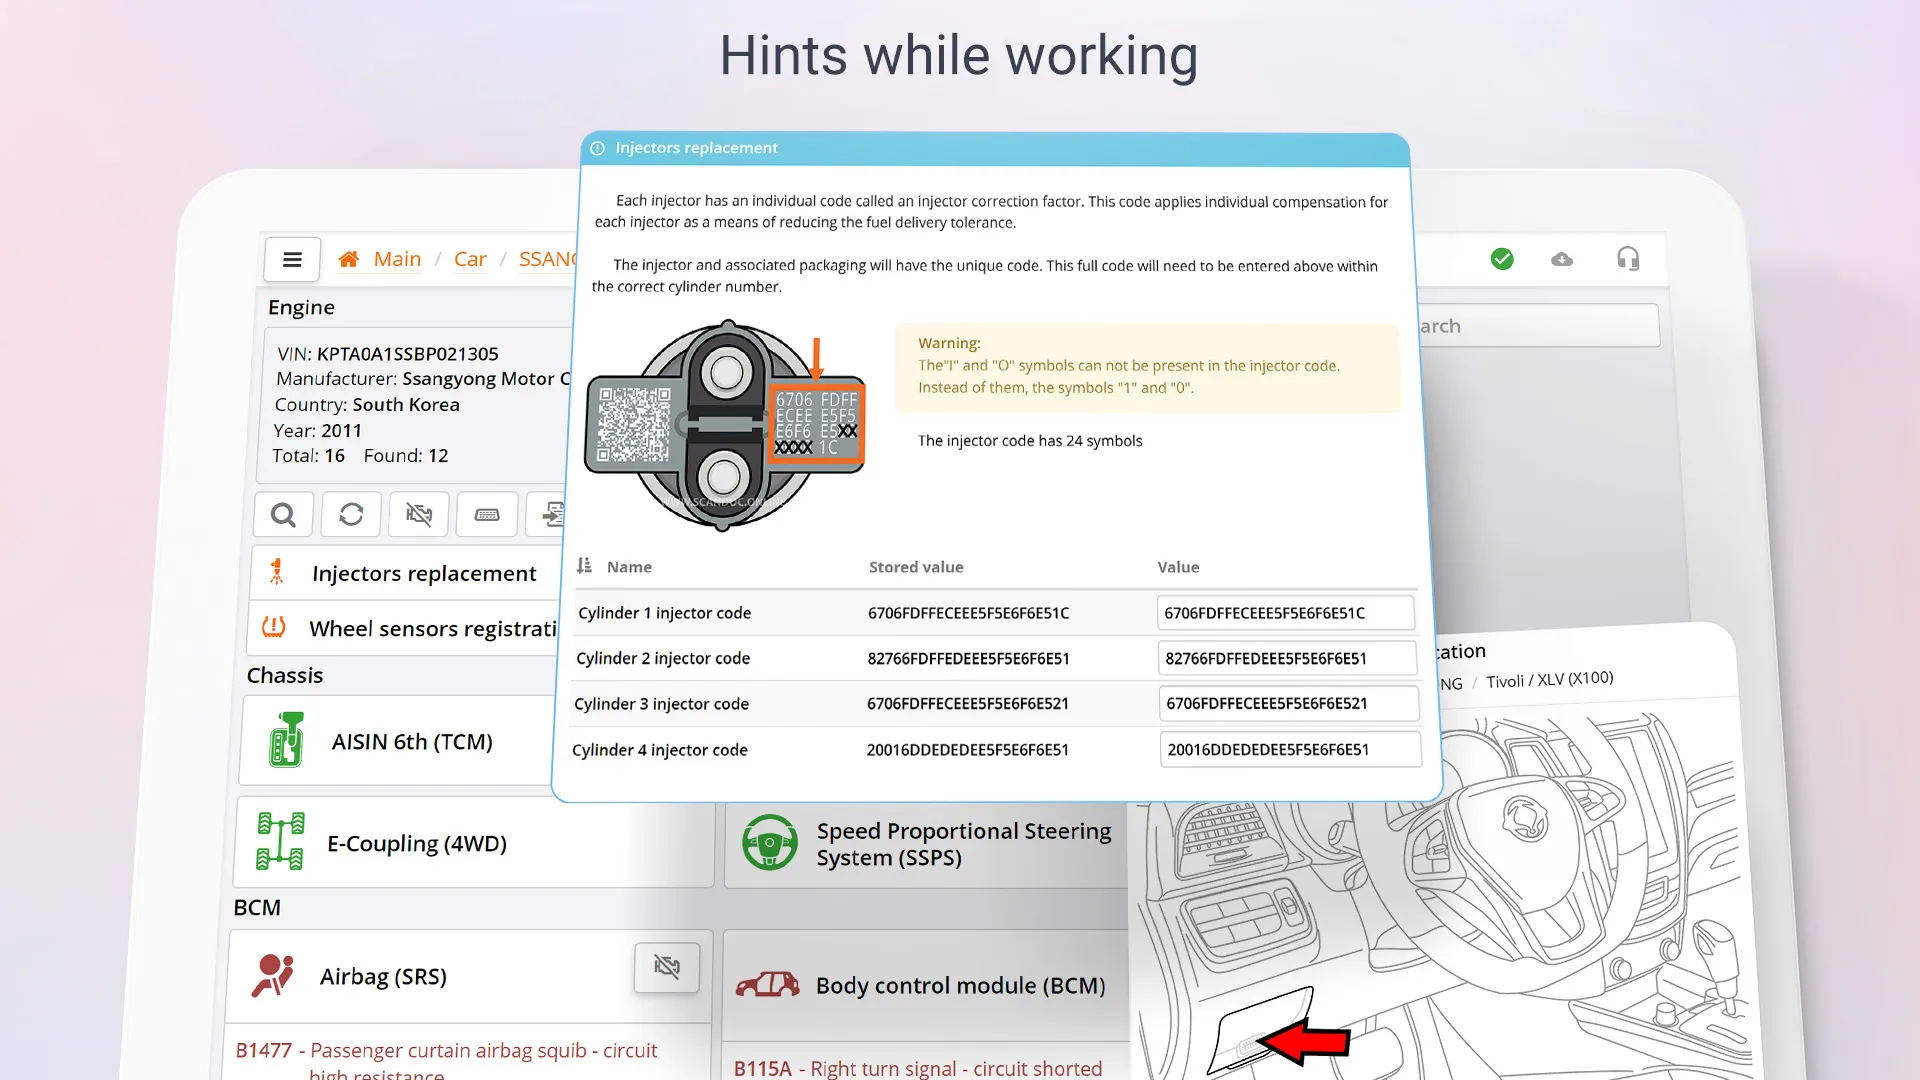Click the Tivoli / XLV (X100) breadcrumb

1549,680
